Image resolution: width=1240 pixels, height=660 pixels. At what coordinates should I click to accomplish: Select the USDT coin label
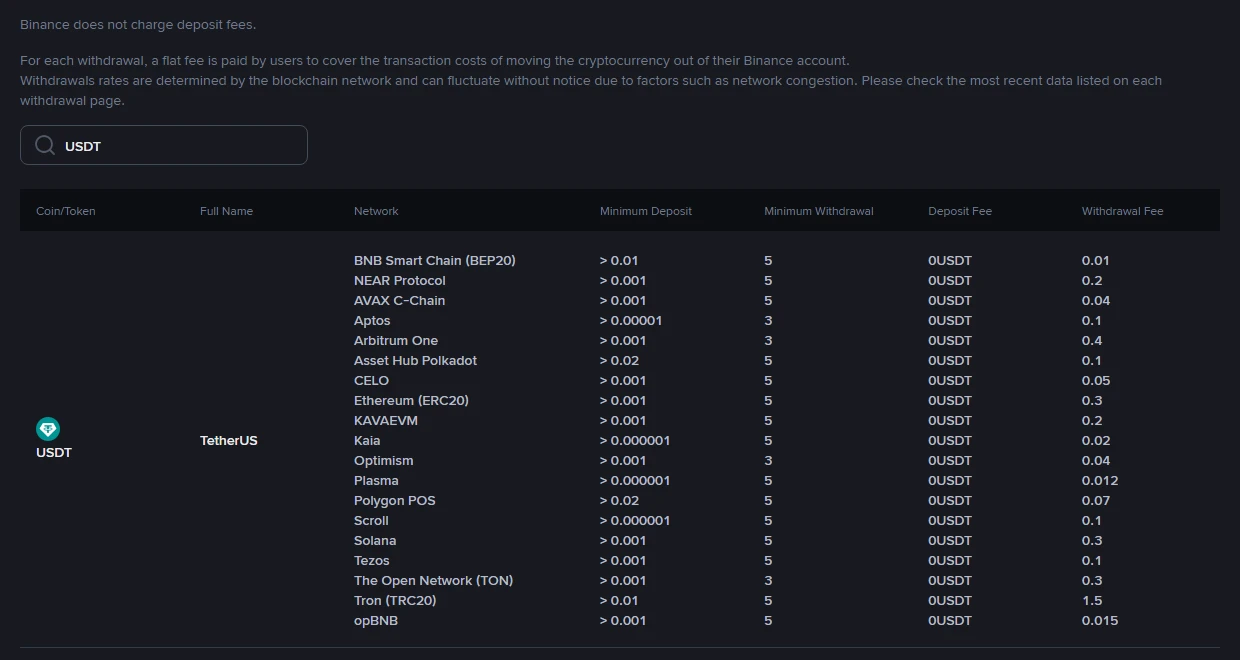[54, 453]
